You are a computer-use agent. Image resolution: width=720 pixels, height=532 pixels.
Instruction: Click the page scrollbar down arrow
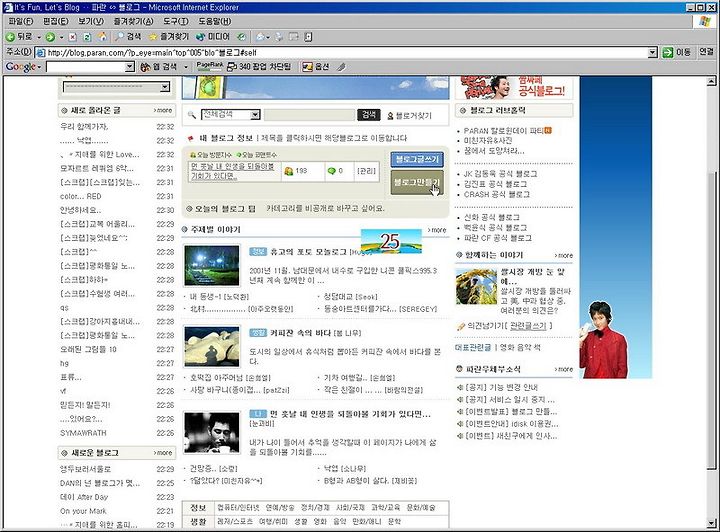click(x=711, y=523)
